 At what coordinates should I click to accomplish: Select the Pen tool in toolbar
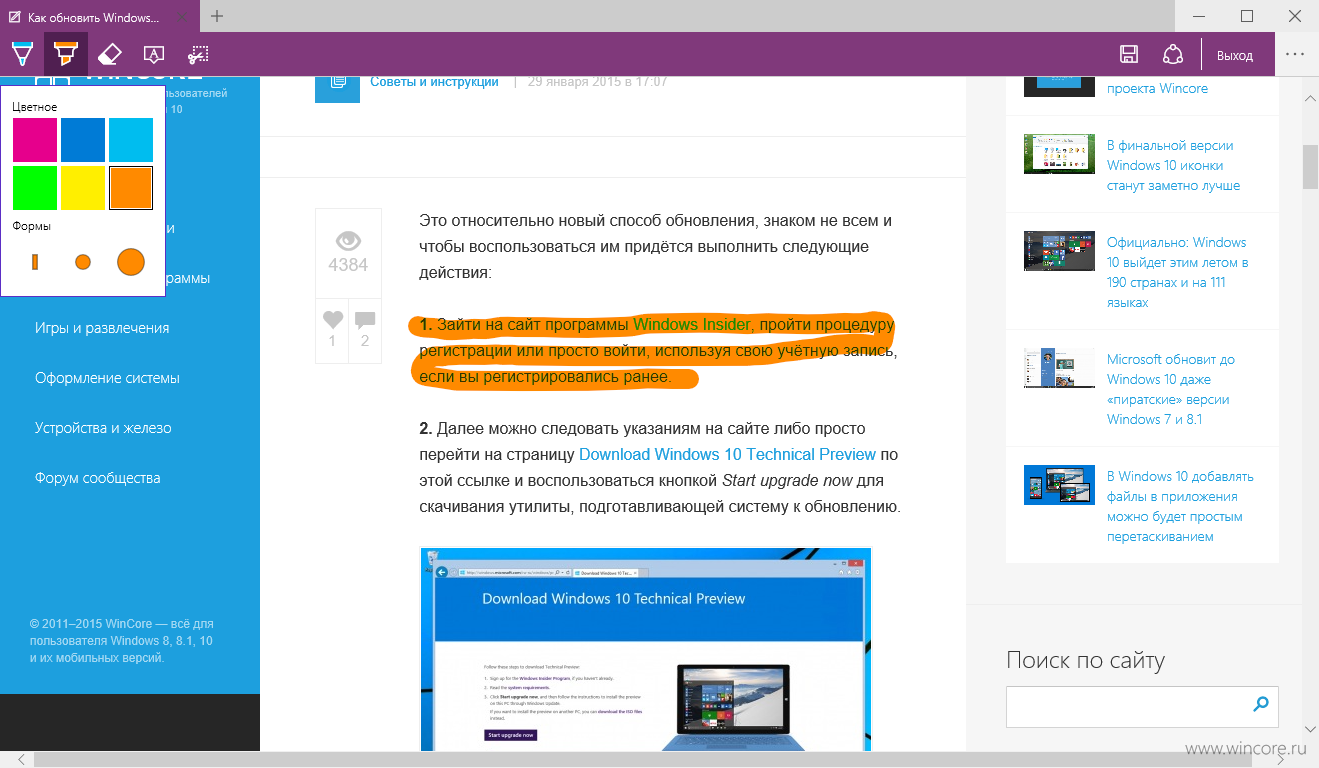[x=21, y=54]
